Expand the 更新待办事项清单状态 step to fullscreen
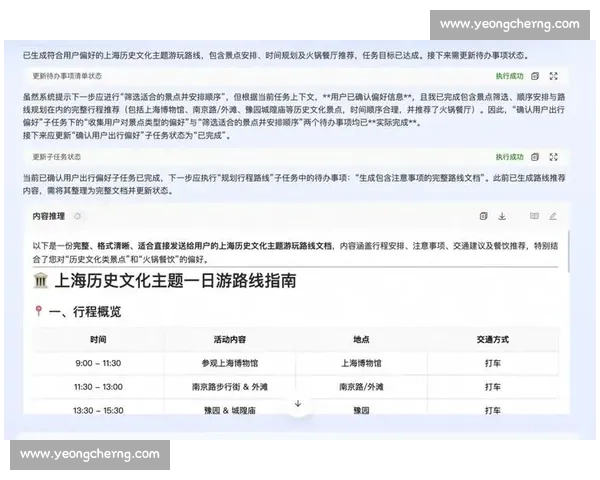The height and width of the screenshot is (480, 600). point(553,76)
